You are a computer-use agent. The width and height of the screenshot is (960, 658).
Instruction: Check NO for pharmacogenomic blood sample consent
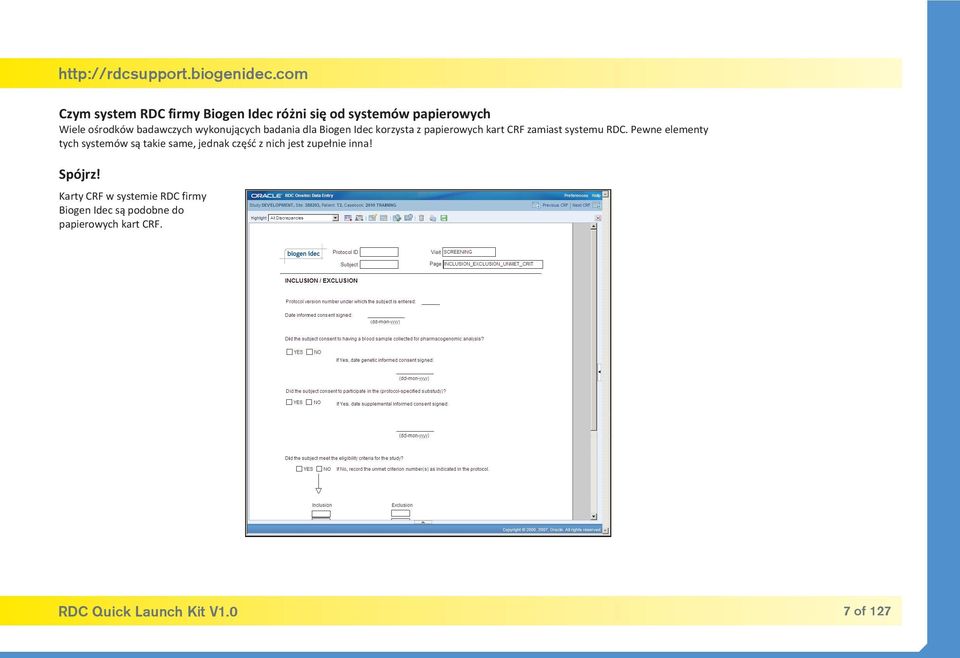[x=309, y=352]
